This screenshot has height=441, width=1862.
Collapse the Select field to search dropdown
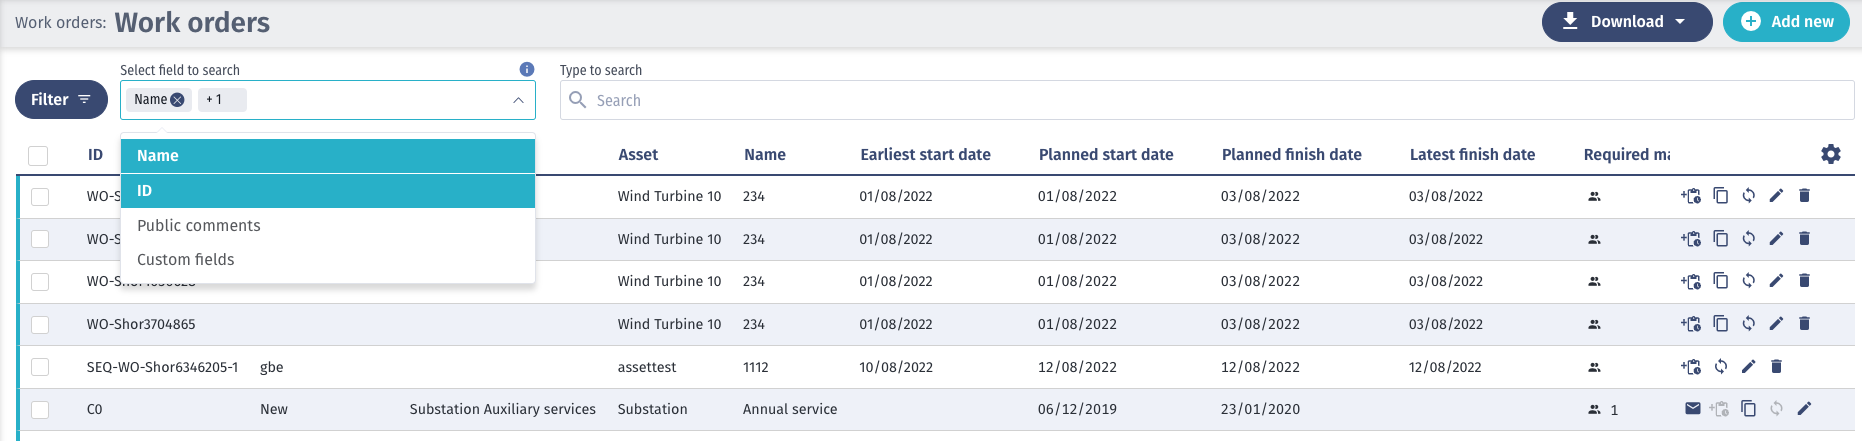click(518, 100)
